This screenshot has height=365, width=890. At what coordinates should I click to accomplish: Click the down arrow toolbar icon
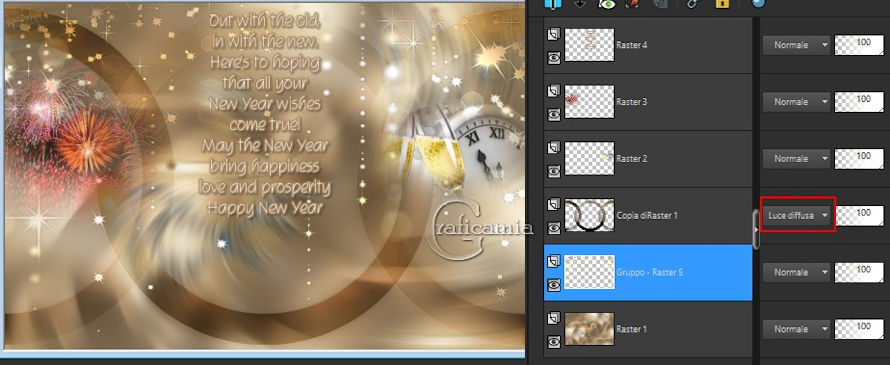coord(580,3)
